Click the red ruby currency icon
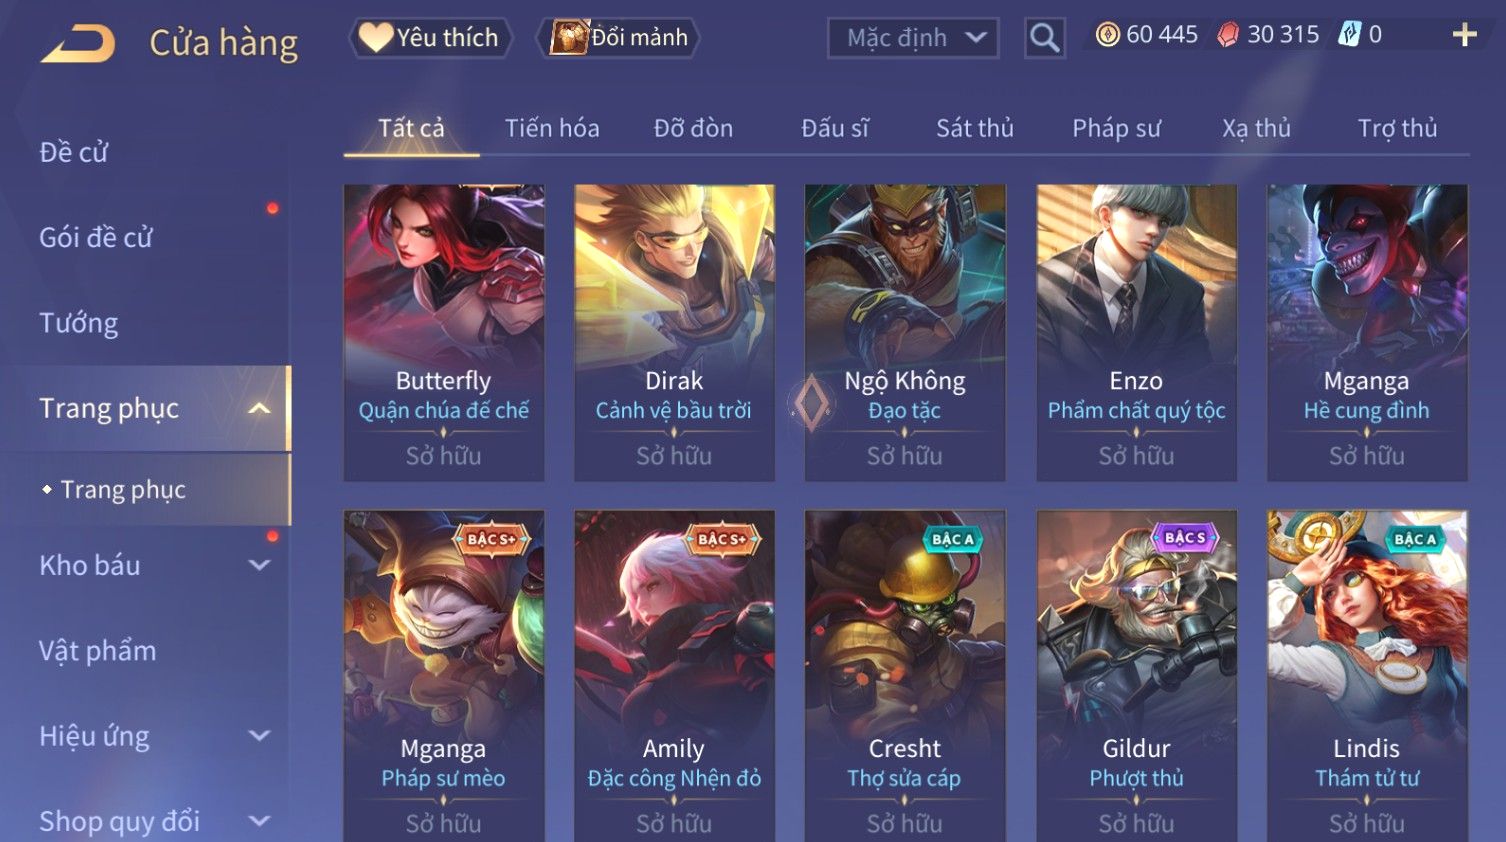Screen dimensions: 1506x842 [x=1229, y=35]
